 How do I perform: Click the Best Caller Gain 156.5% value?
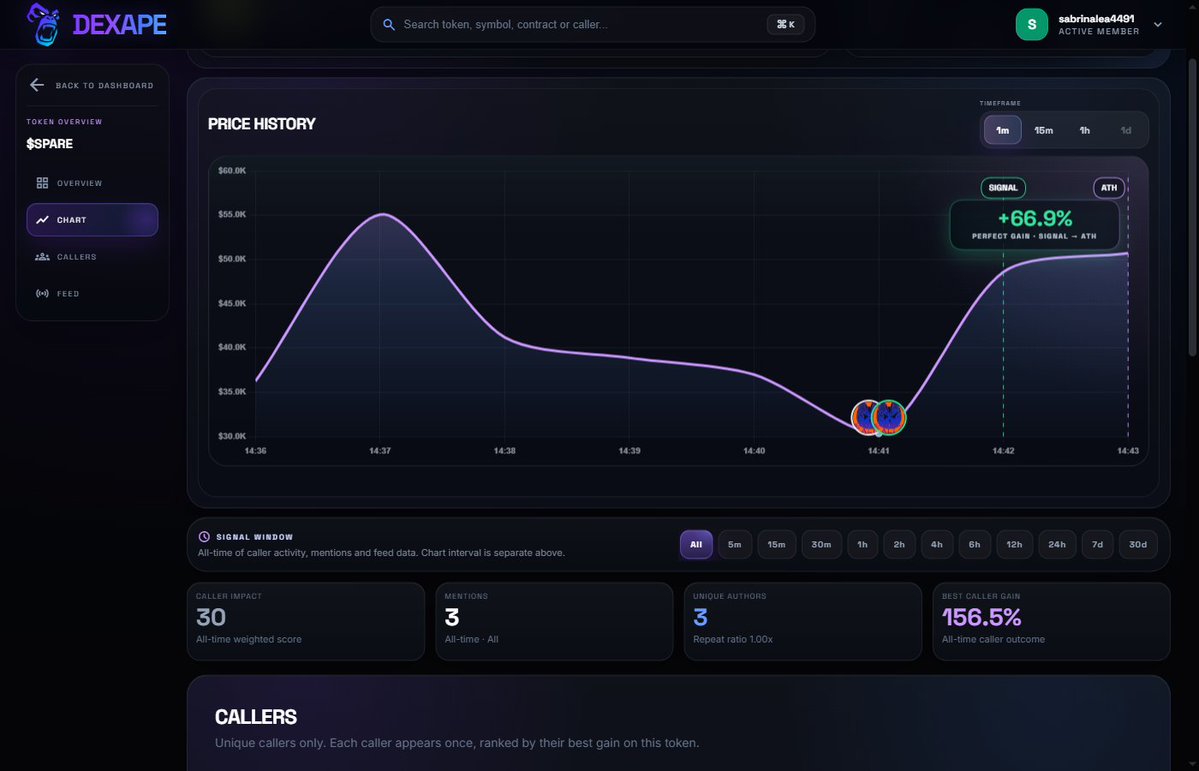pos(982,616)
